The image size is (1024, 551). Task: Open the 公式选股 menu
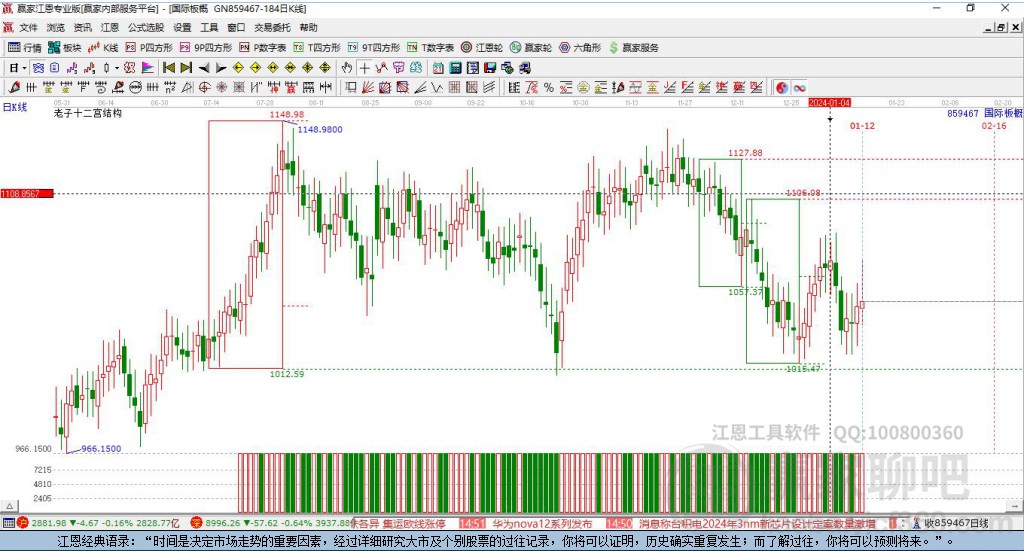(145, 28)
